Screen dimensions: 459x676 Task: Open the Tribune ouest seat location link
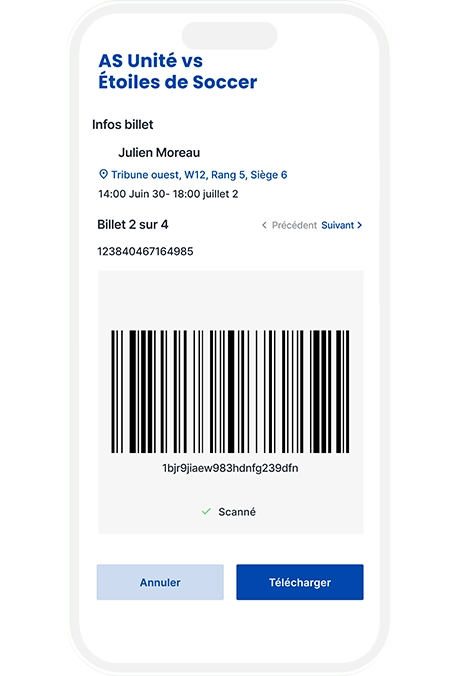[199, 175]
